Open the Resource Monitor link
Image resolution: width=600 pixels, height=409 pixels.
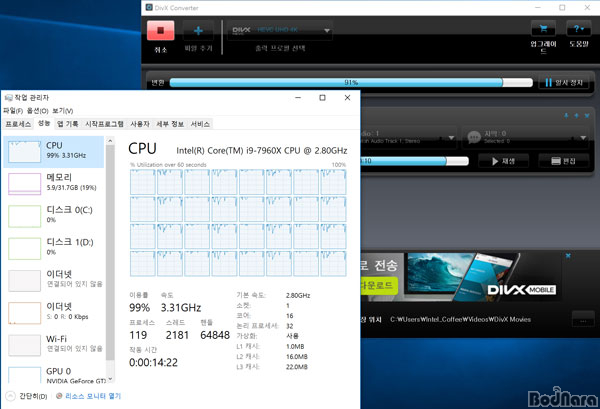click(x=93, y=396)
